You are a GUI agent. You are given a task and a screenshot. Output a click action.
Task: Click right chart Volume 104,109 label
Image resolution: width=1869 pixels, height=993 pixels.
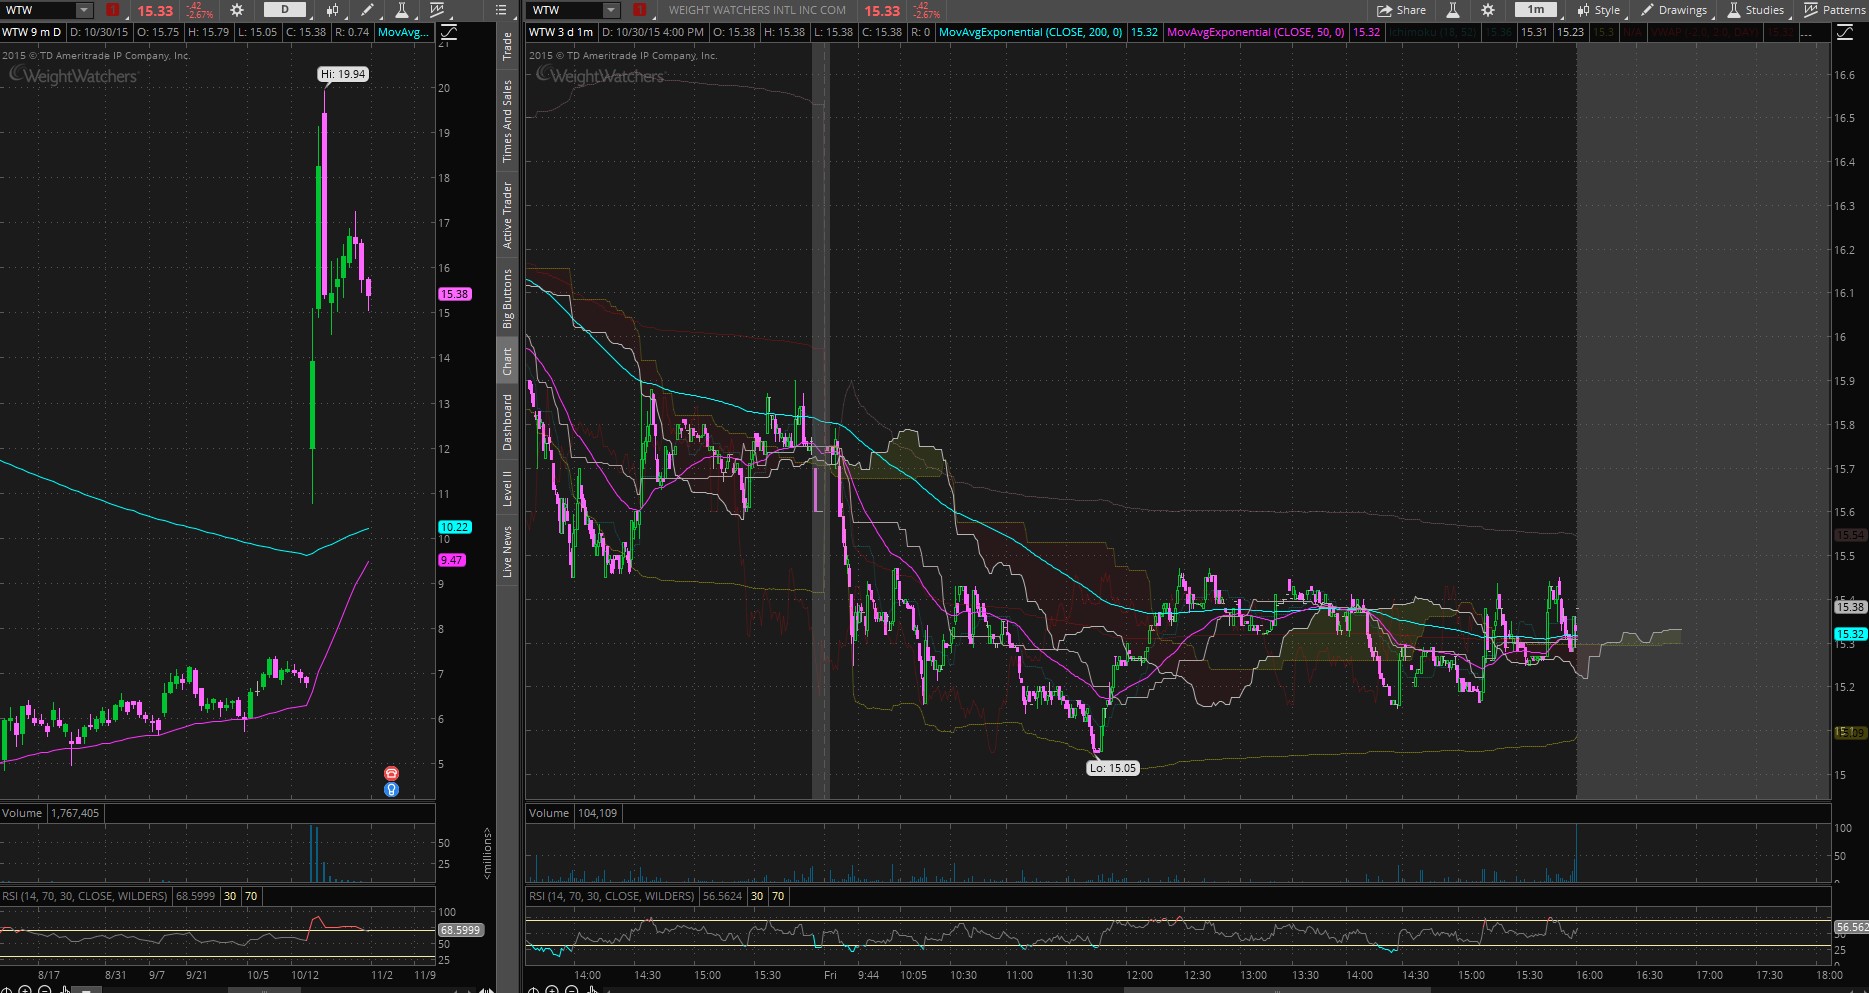pos(574,813)
